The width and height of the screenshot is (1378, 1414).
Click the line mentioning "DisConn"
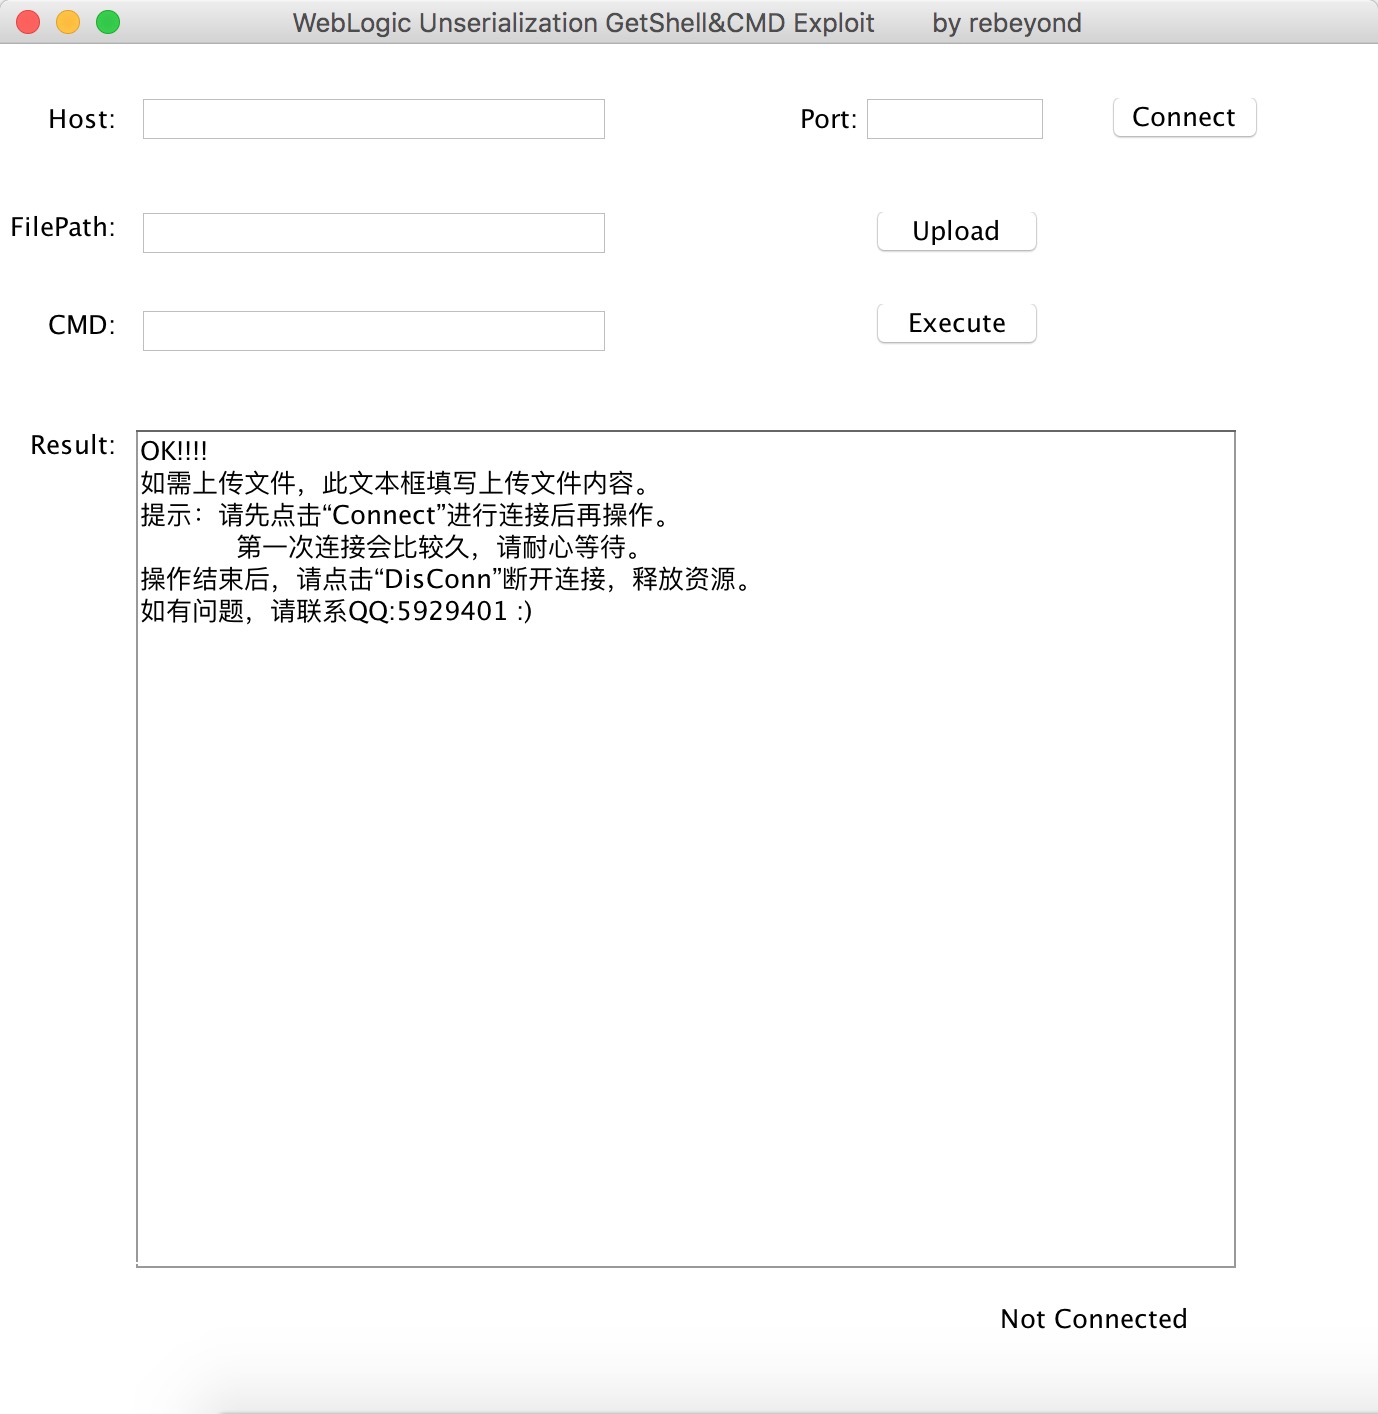click(x=446, y=579)
